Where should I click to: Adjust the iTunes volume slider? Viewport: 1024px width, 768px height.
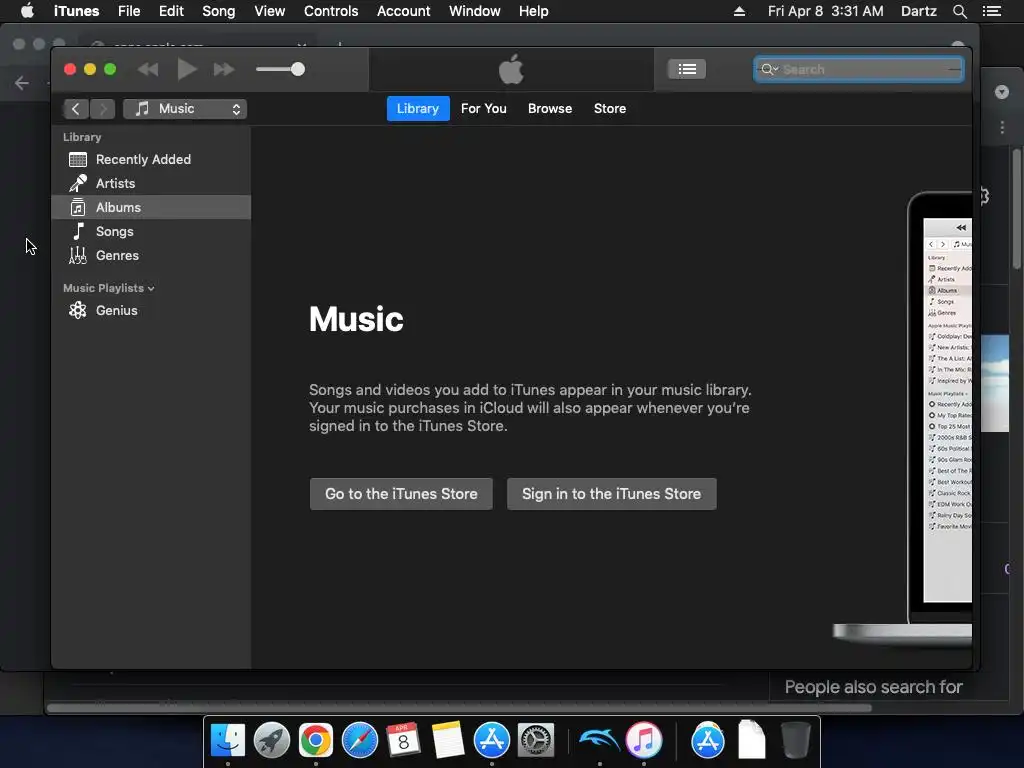tap(280, 69)
